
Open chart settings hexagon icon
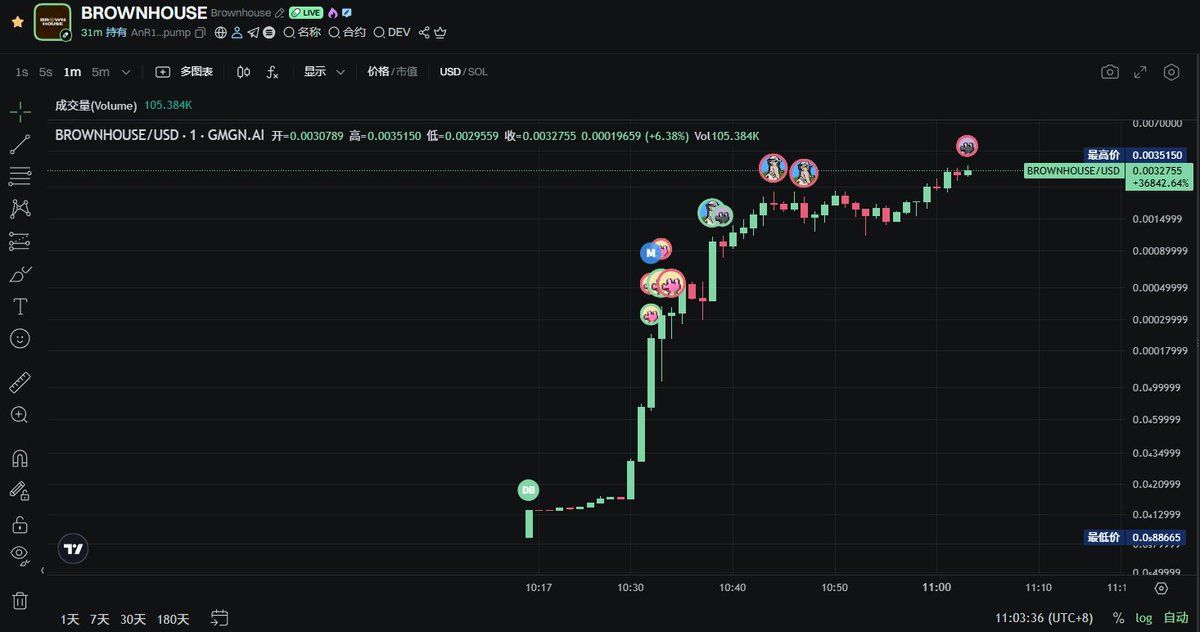(x=1171, y=72)
